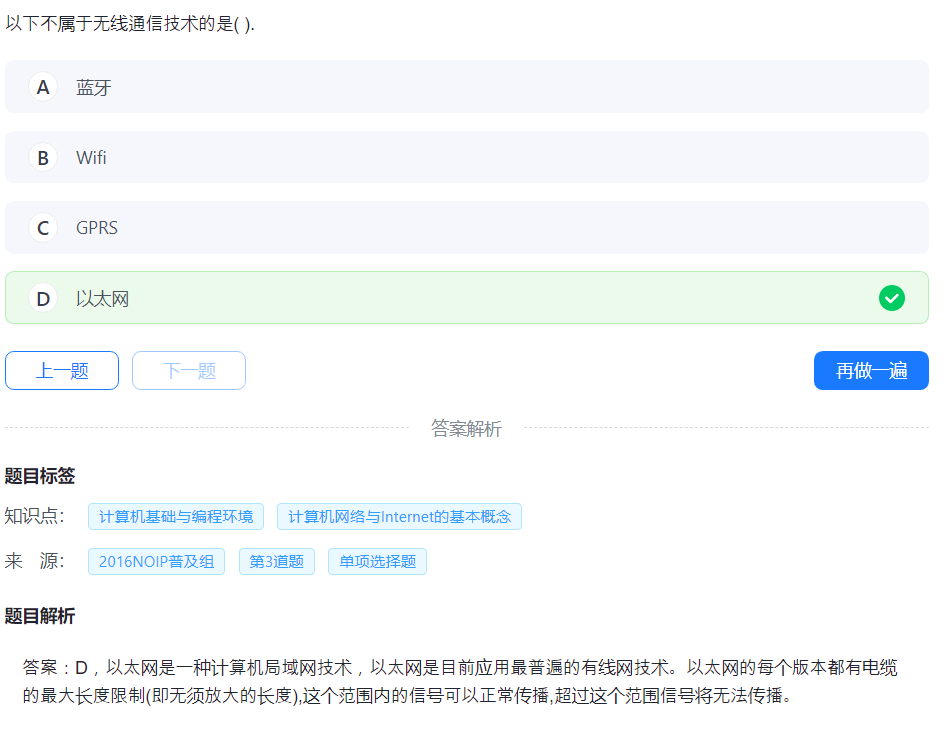
Task: Select option B Wifi
Action: point(467,157)
